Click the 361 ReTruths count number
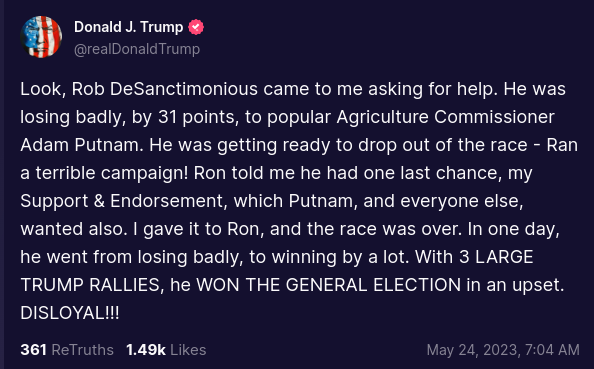This screenshot has height=369, width=594. (33, 350)
